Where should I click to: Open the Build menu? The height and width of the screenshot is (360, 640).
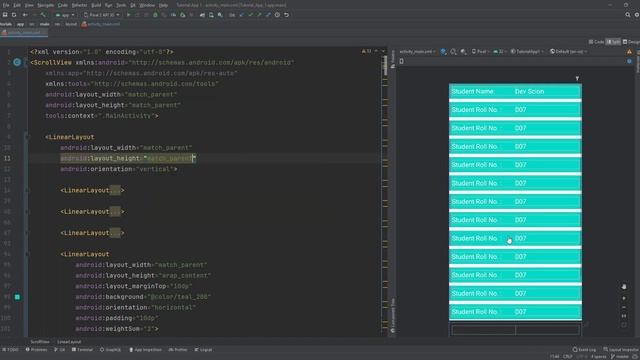(x=96, y=5)
